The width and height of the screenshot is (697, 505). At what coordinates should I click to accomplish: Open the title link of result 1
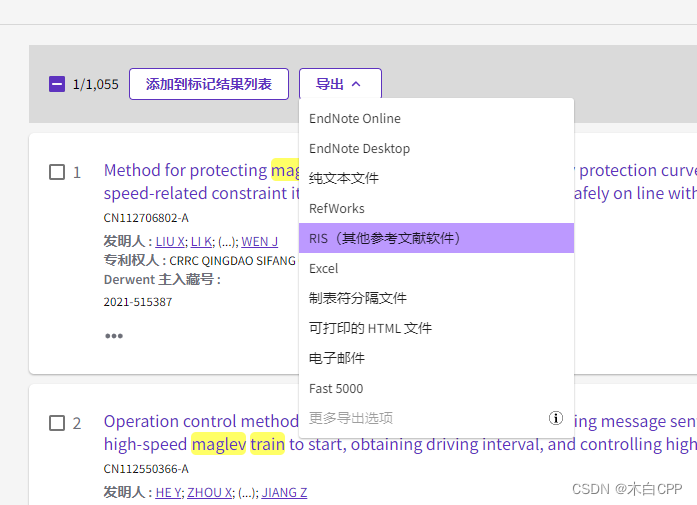point(201,182)
